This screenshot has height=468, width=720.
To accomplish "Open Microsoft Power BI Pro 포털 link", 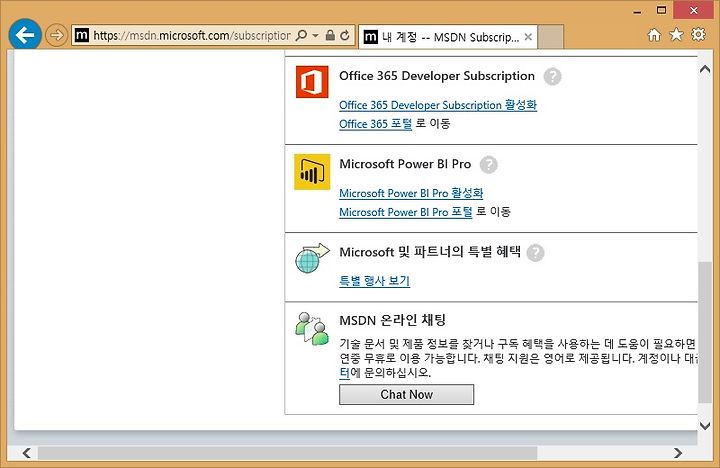I will [x=405, y=212].
